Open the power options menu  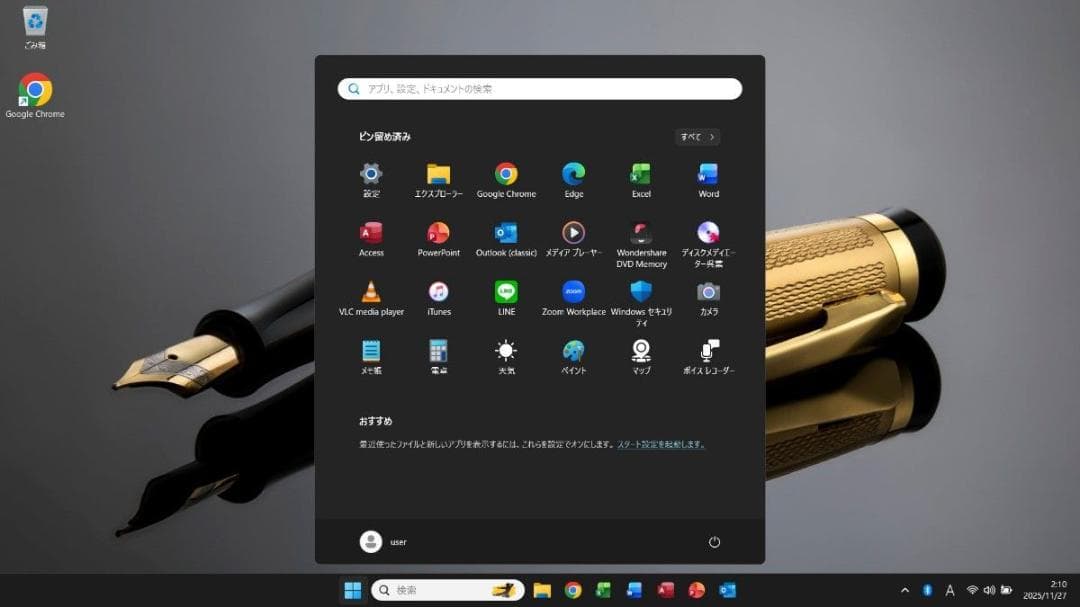point(713,541)
